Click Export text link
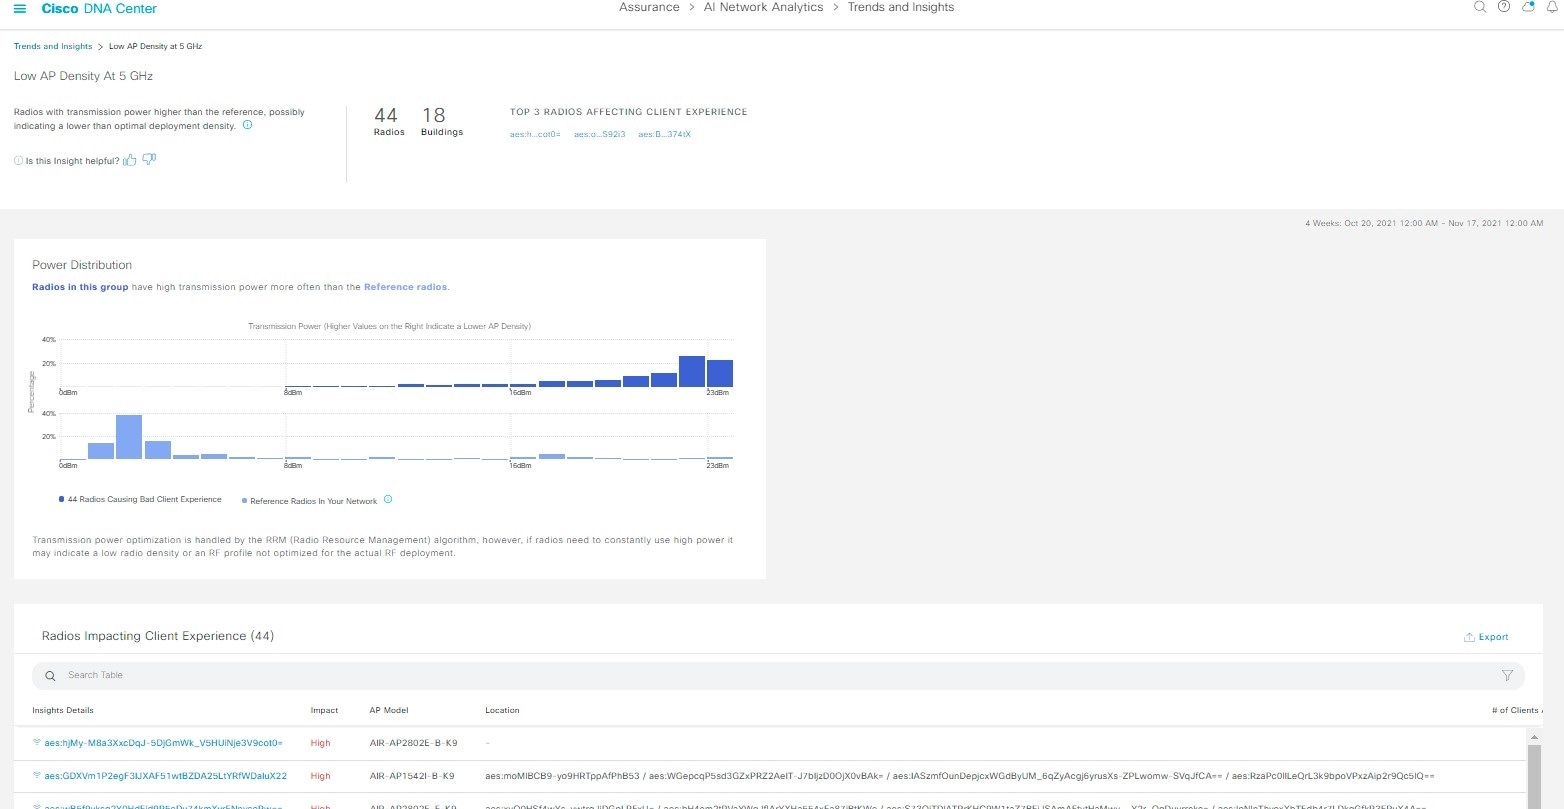This screenshot has width=1564, height=809. pos(1493,637)
